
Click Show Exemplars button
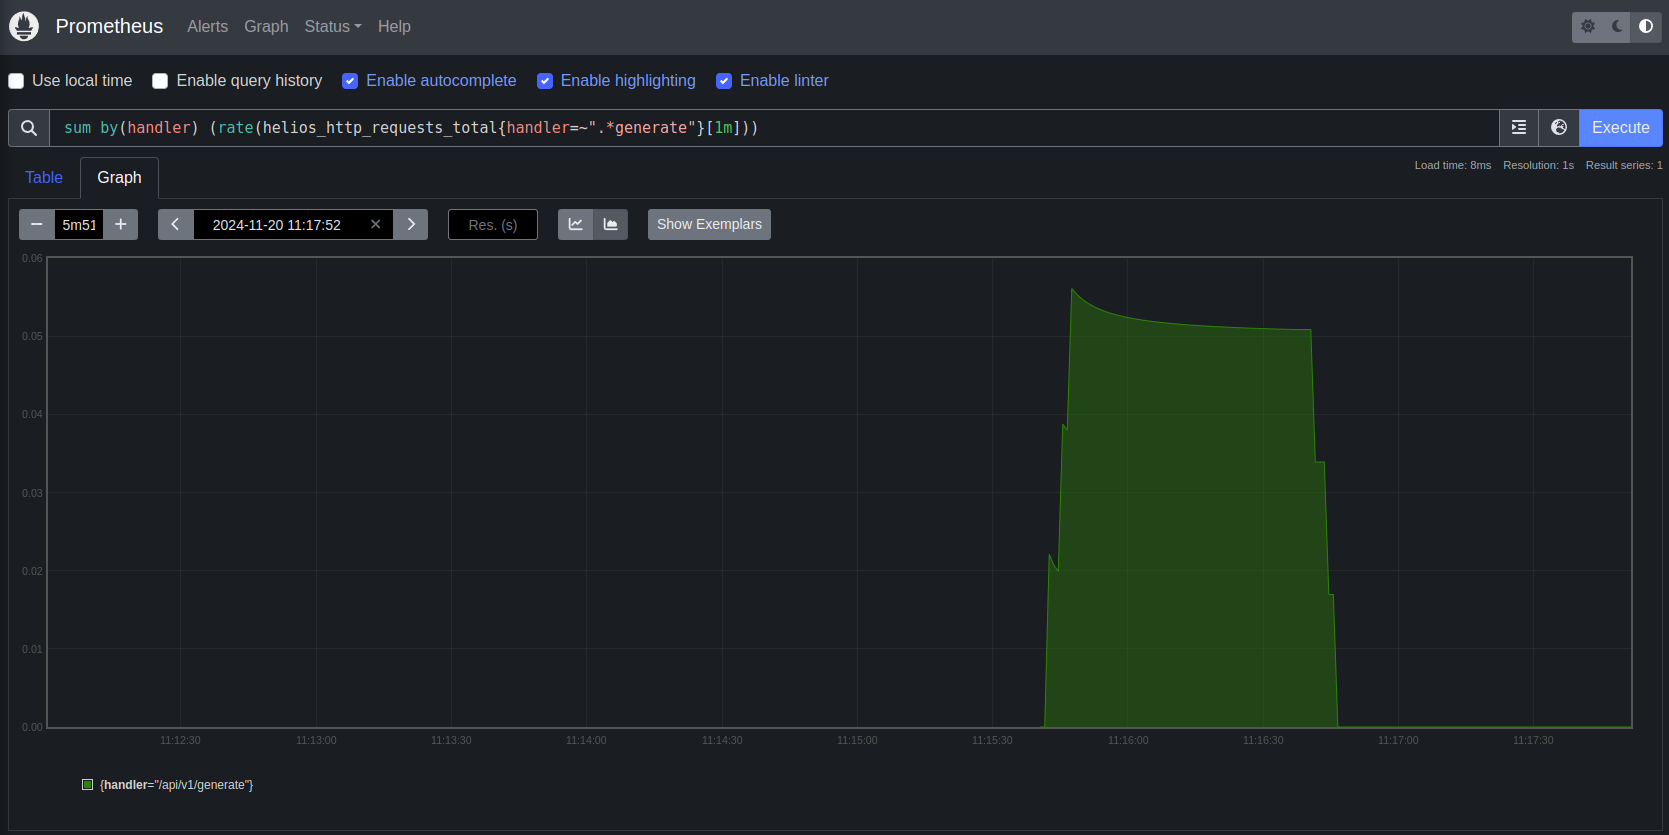pos(709,225)
